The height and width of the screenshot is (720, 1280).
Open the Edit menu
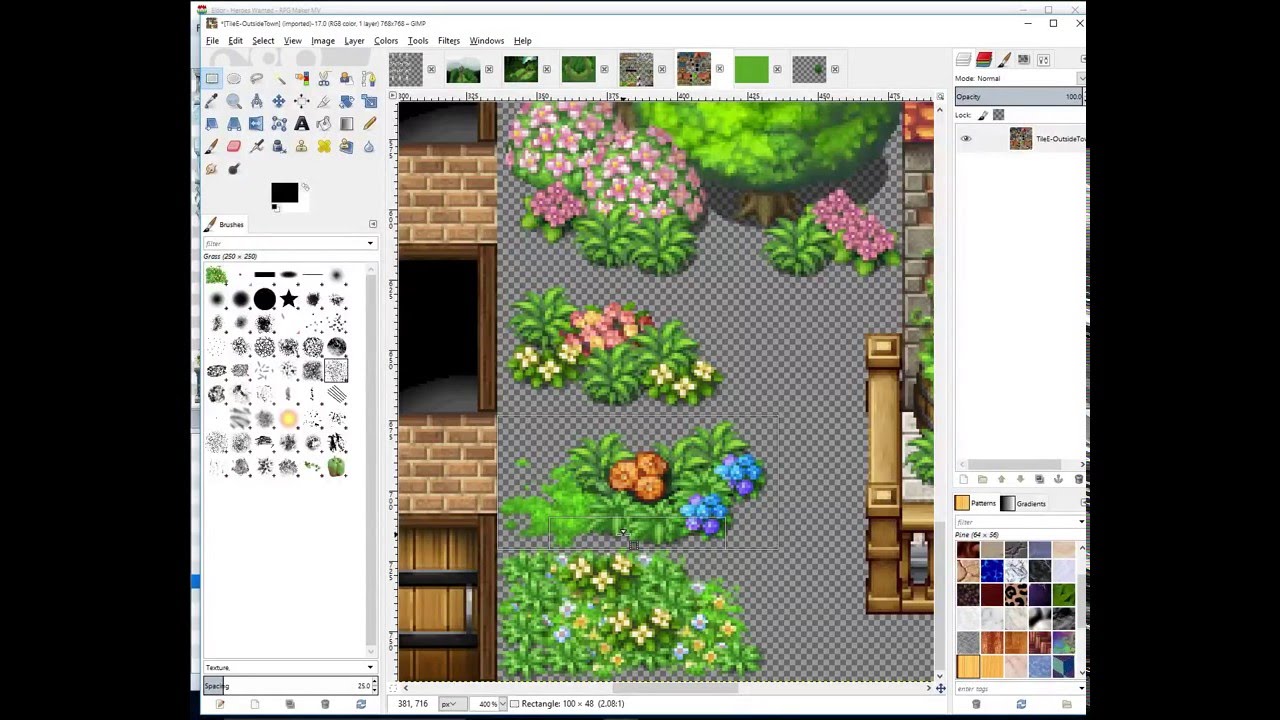235,41
